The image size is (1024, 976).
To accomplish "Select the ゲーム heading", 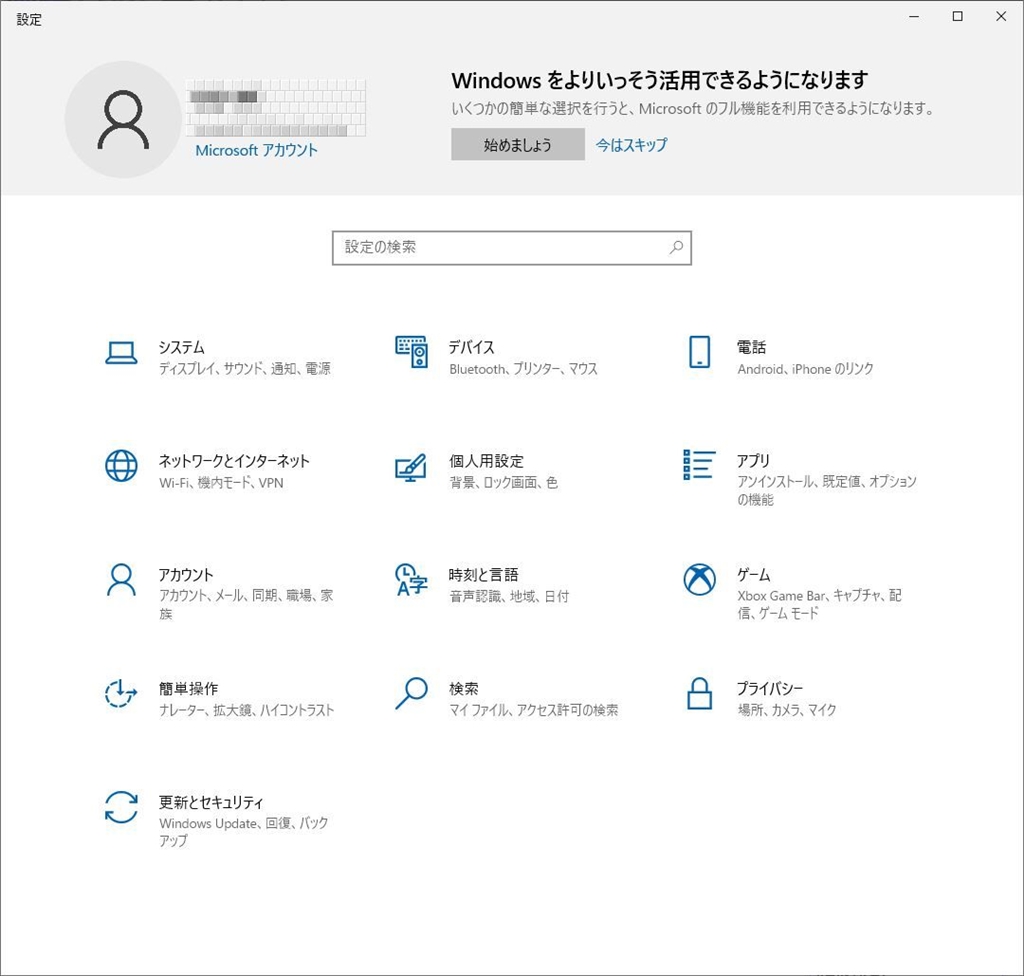I will coord(754,574).
